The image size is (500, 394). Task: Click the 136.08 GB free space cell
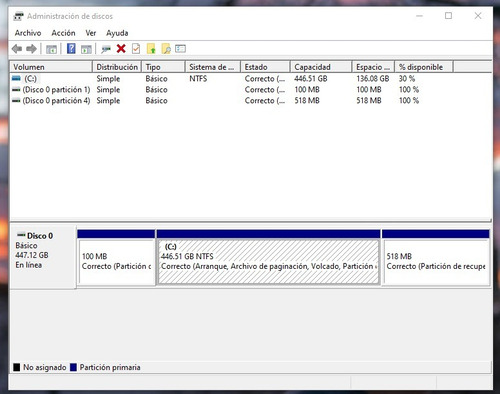click(x=373, y=79)
